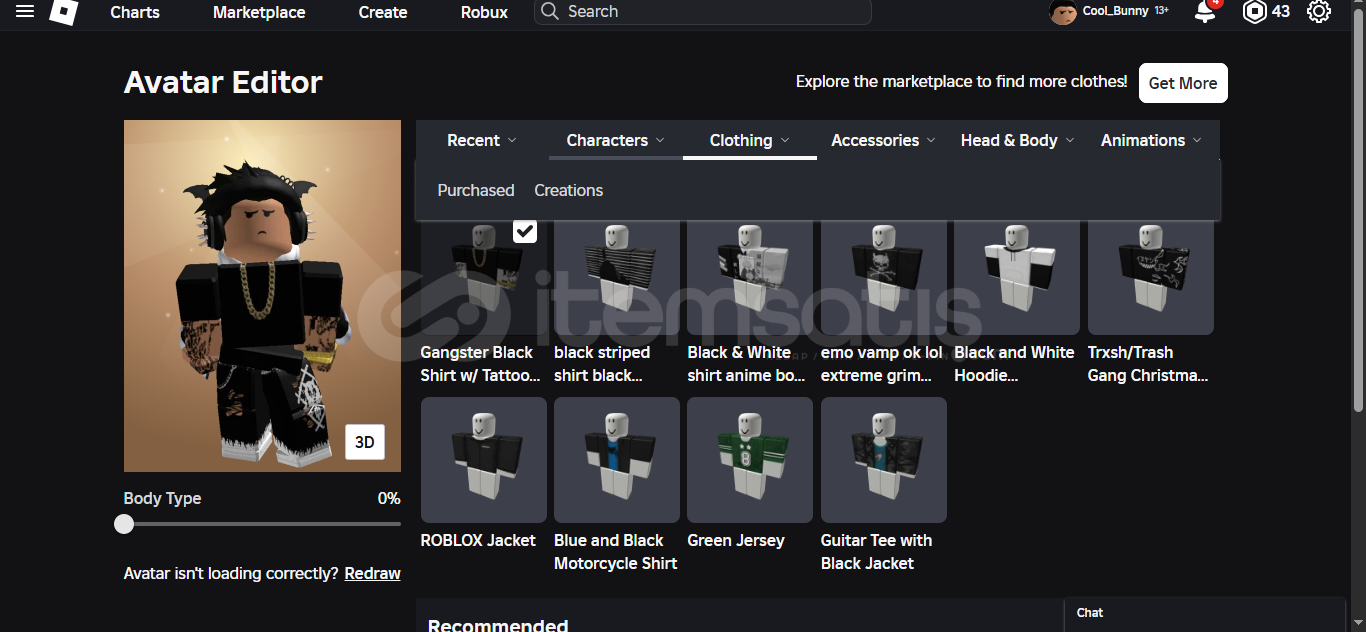Click the Cool_Bunny username
The image size is (1366, 632).
click(1116, 11)
